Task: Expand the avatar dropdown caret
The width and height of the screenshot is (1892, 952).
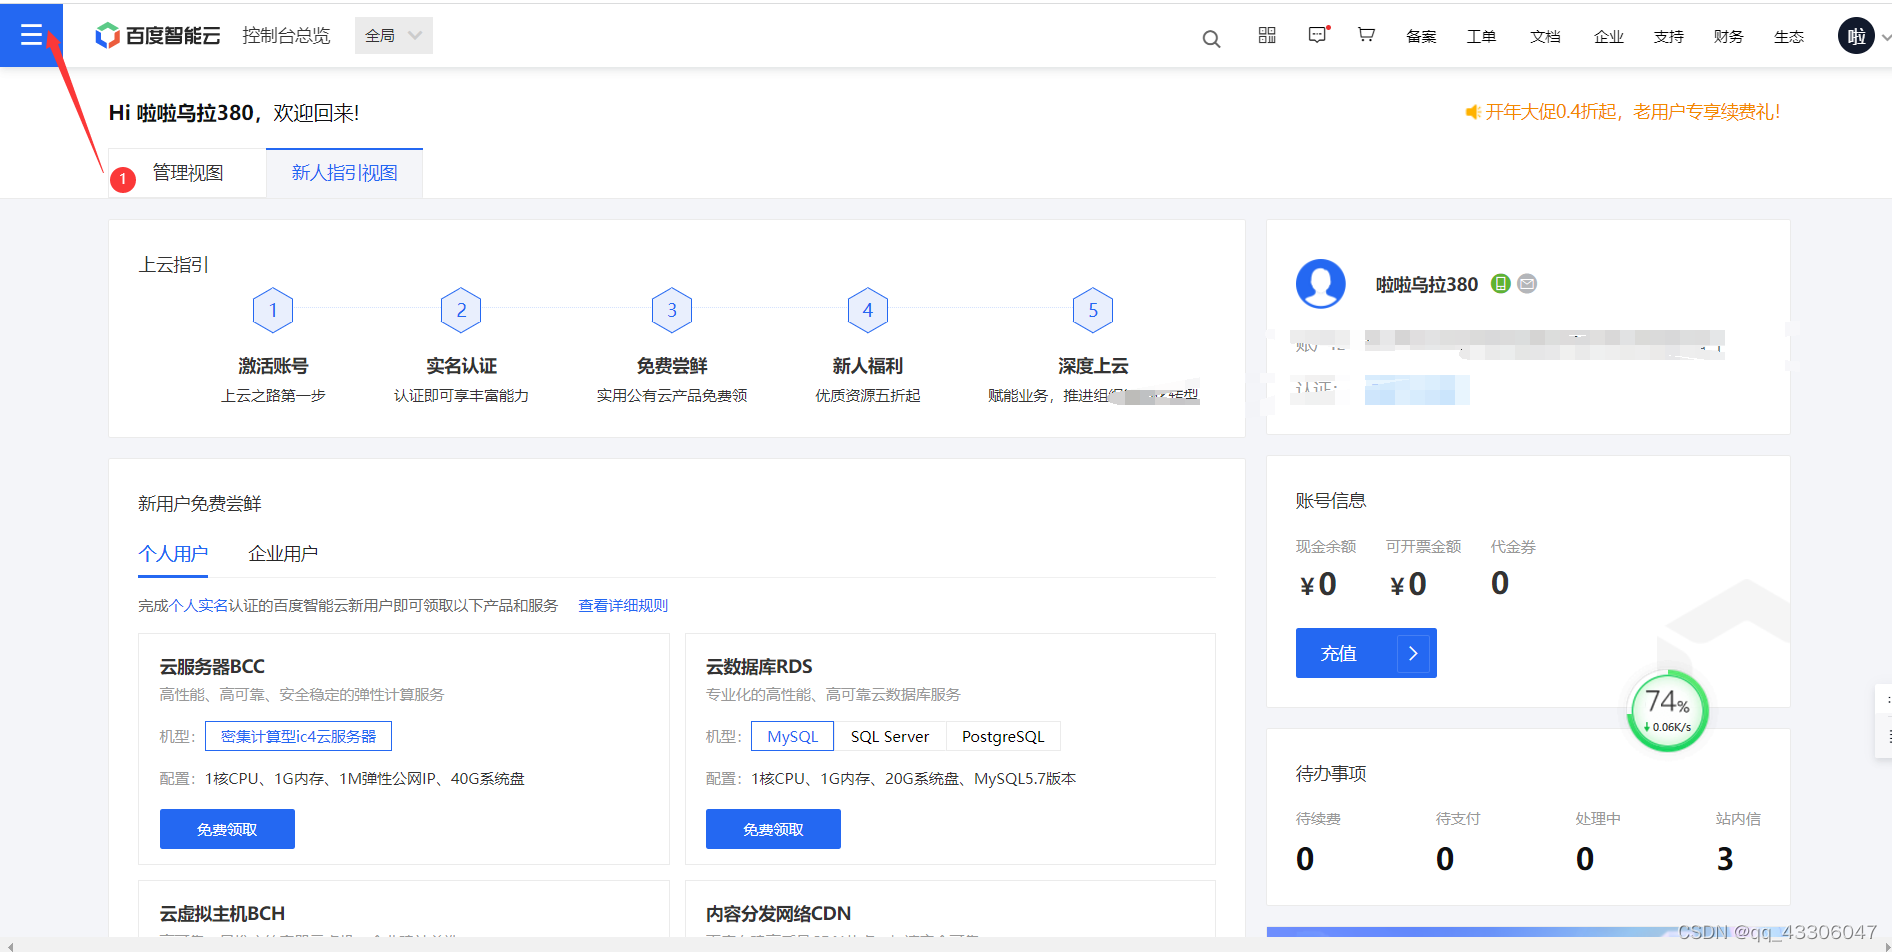Action: pos(1885,37)
